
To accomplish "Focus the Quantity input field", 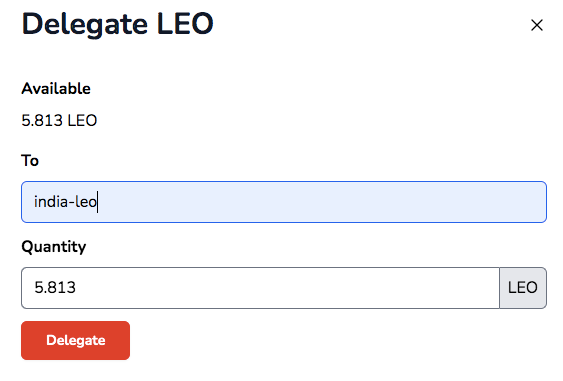I will pos(260,288).
